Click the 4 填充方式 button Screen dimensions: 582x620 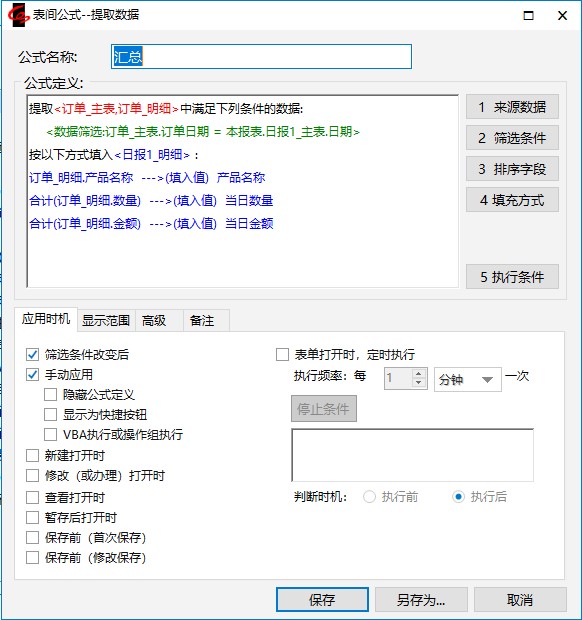pos(512,200)
